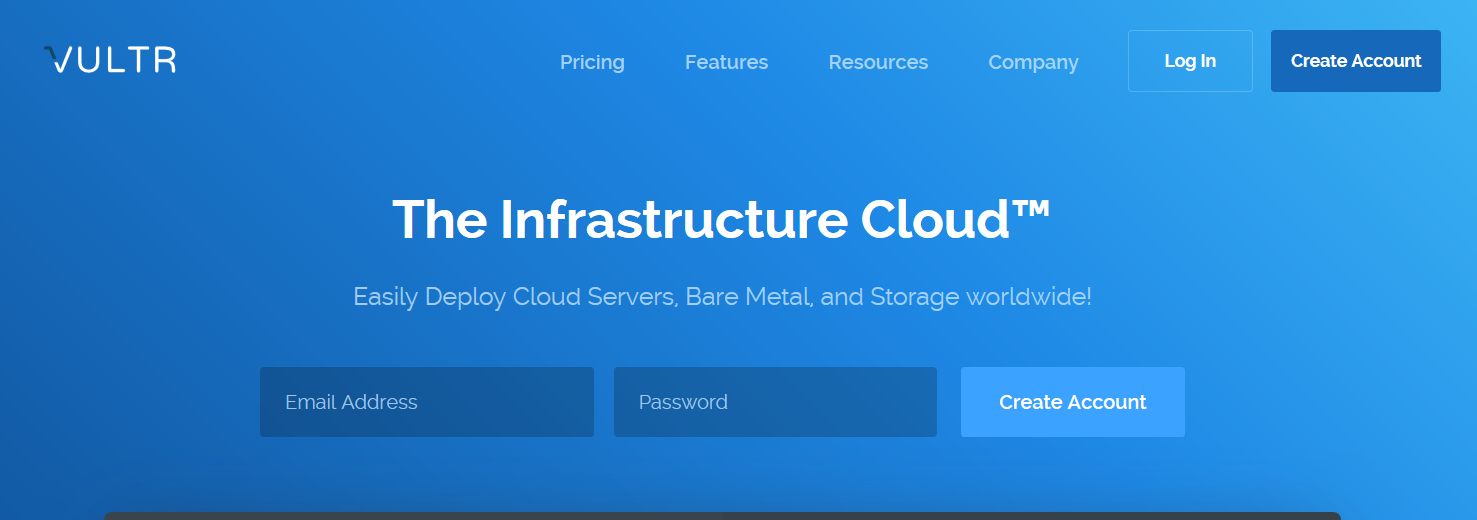Click the V mark of the Vultr logo

pos(58,60)
